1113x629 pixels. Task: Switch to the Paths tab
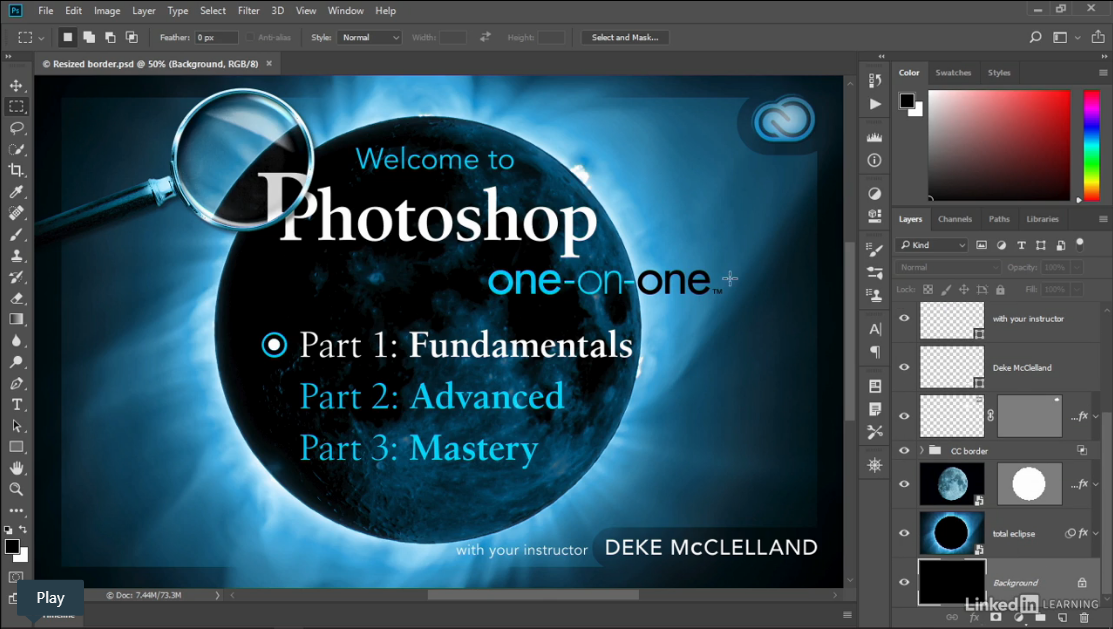999,219
